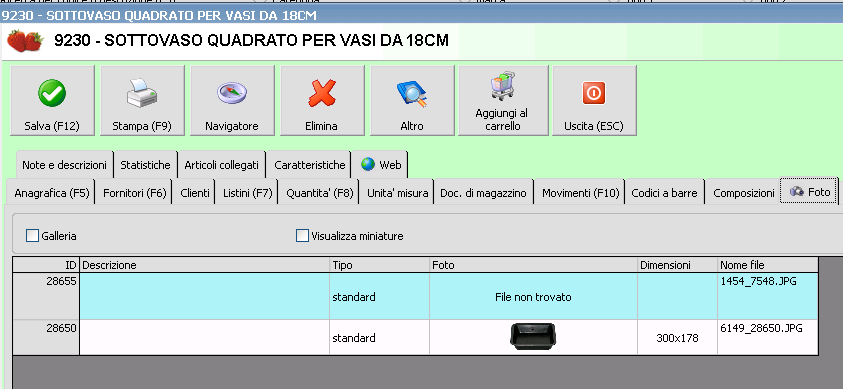
Task: Click the green checkmark Salva icon
Action: (x=52, y=93)
